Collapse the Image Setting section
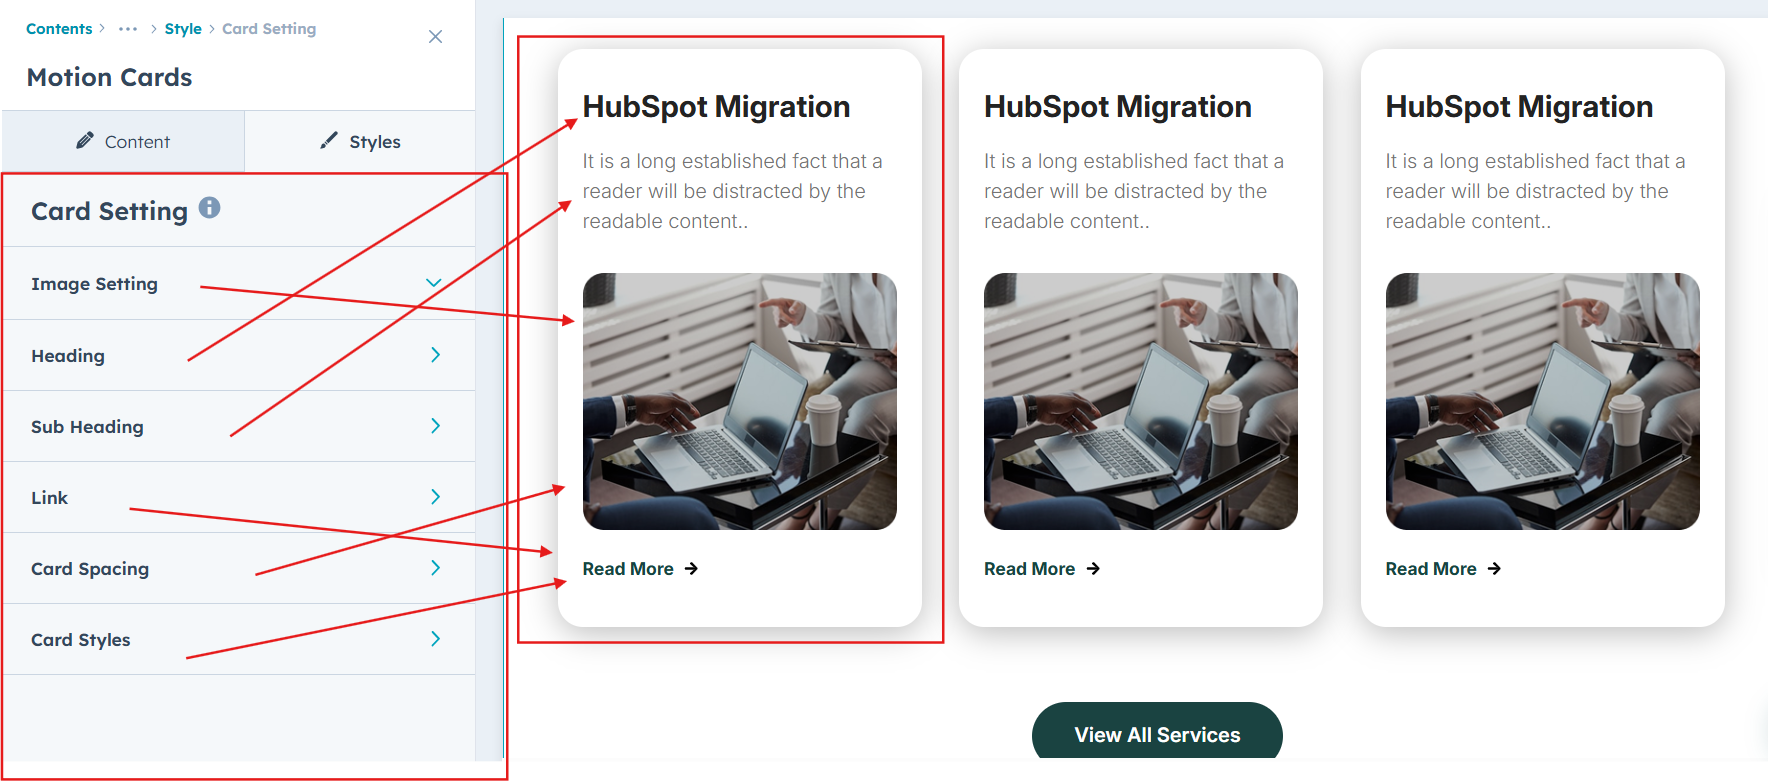 click(434, 284)
